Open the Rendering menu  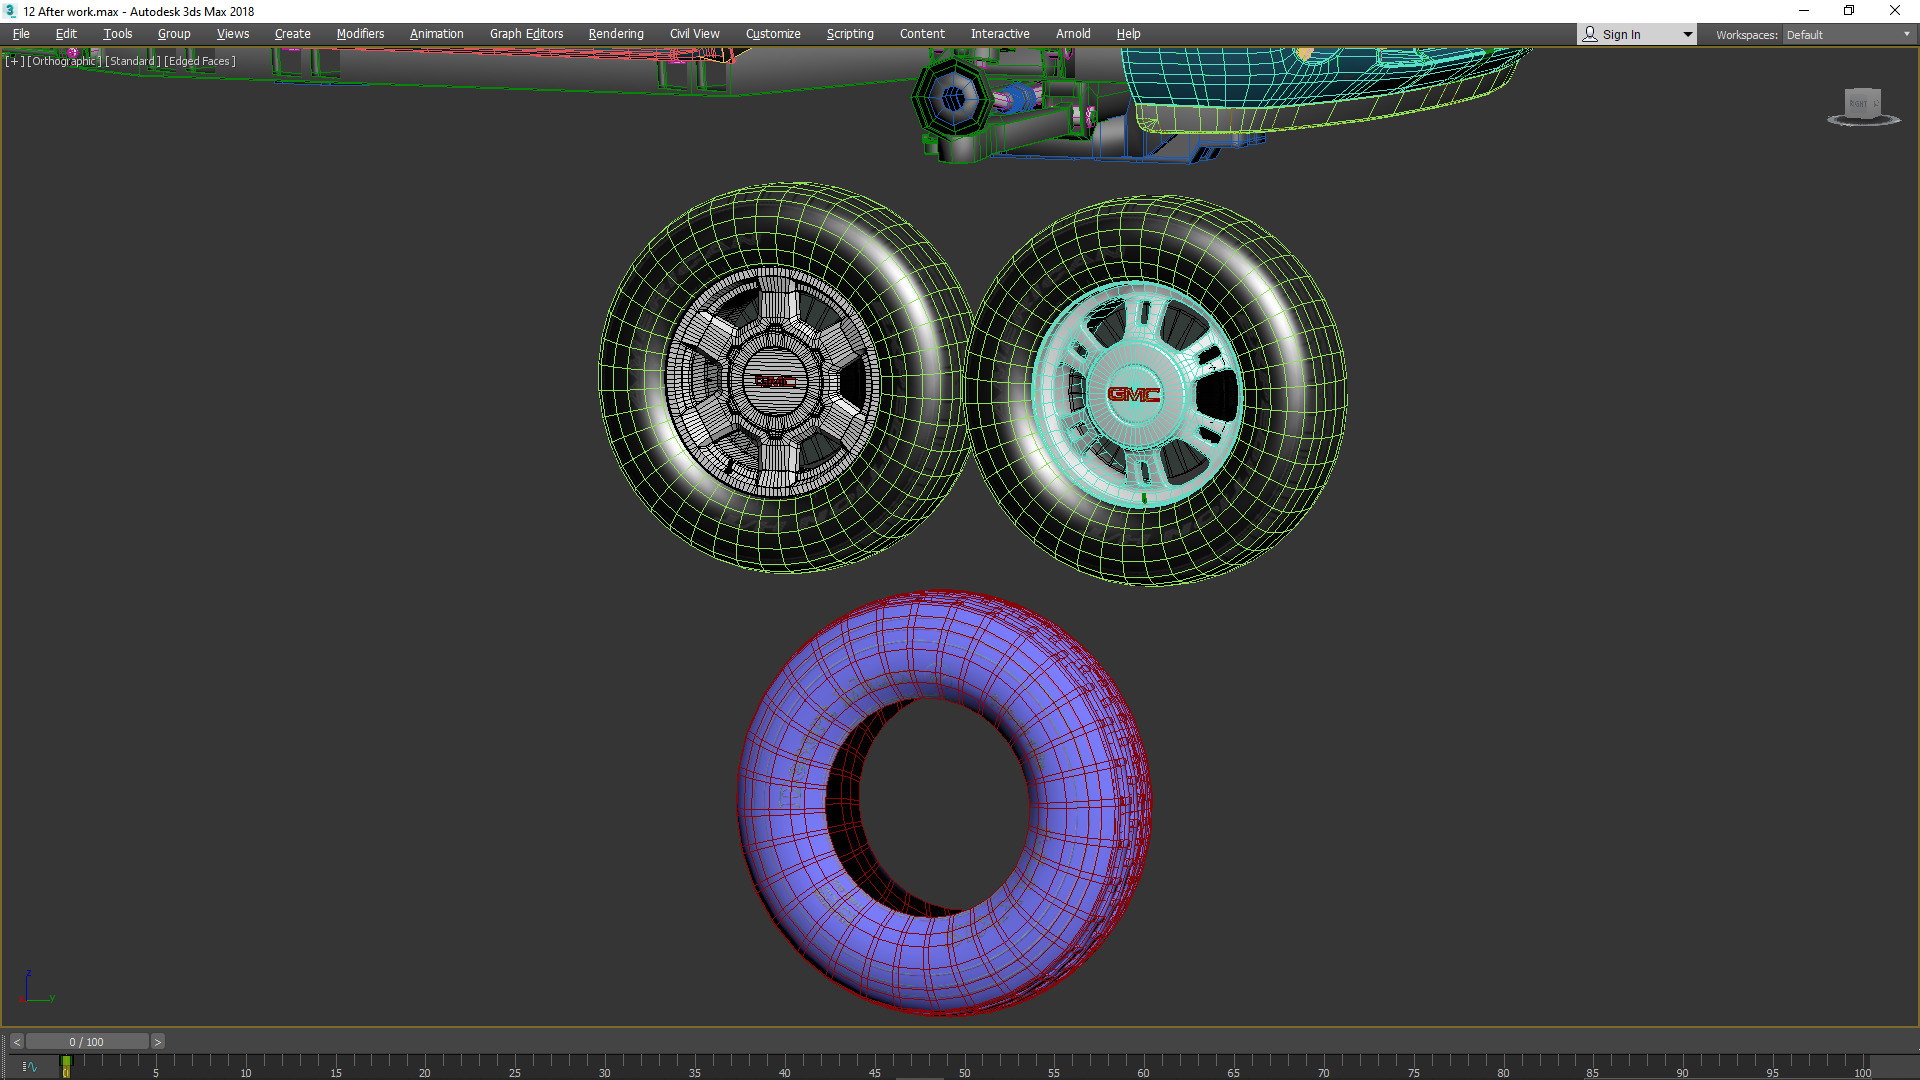pyautogui.click(x=615, y=34)
